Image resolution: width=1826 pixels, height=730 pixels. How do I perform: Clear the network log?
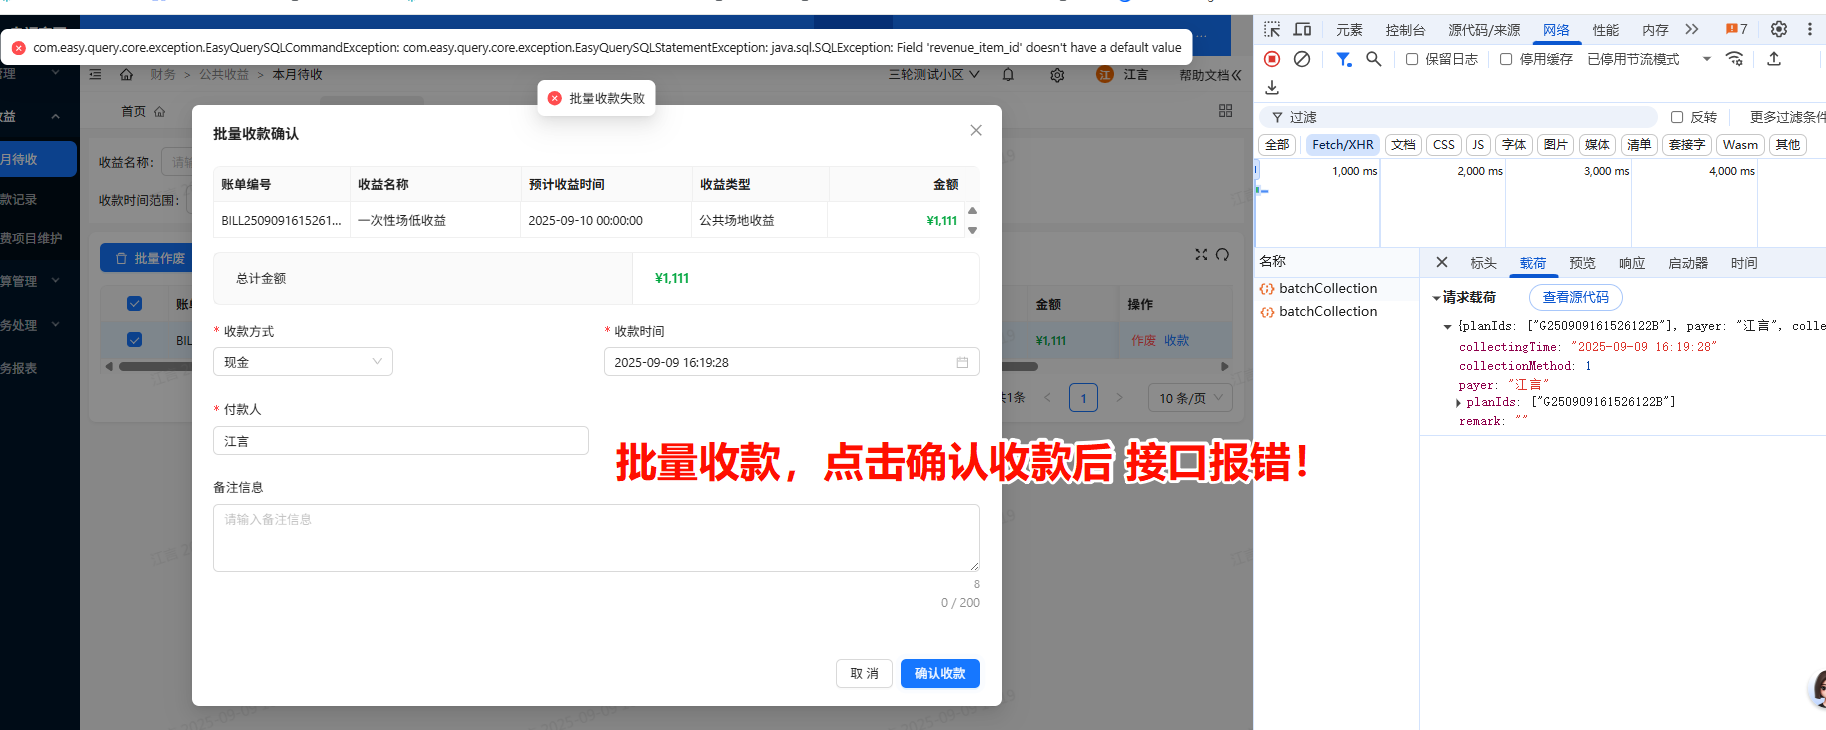pos(1302,59)
